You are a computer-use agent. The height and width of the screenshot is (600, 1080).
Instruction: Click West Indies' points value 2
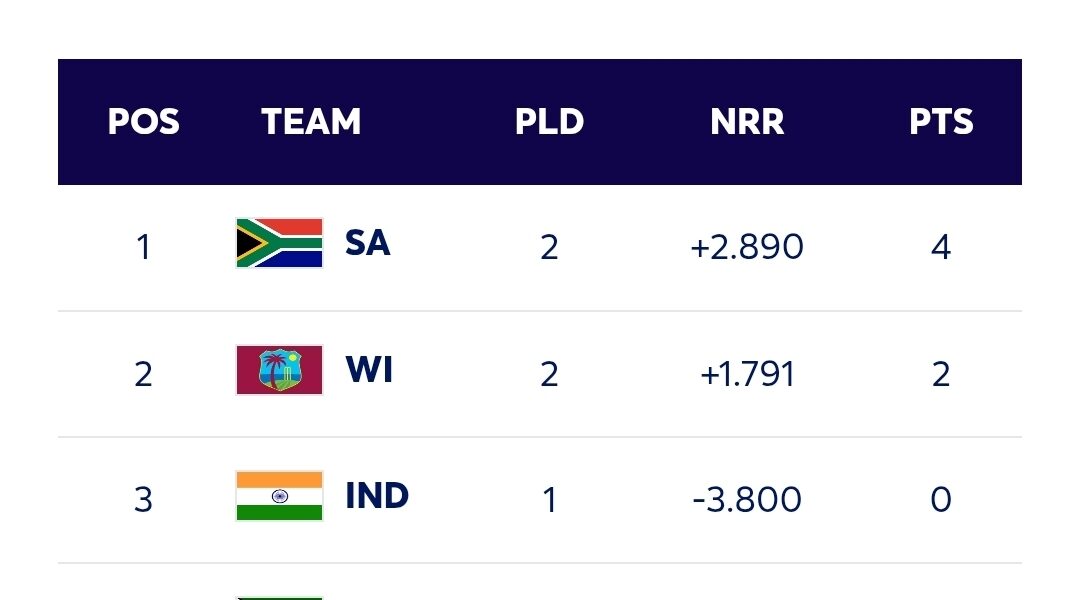[x=941, y=374]
